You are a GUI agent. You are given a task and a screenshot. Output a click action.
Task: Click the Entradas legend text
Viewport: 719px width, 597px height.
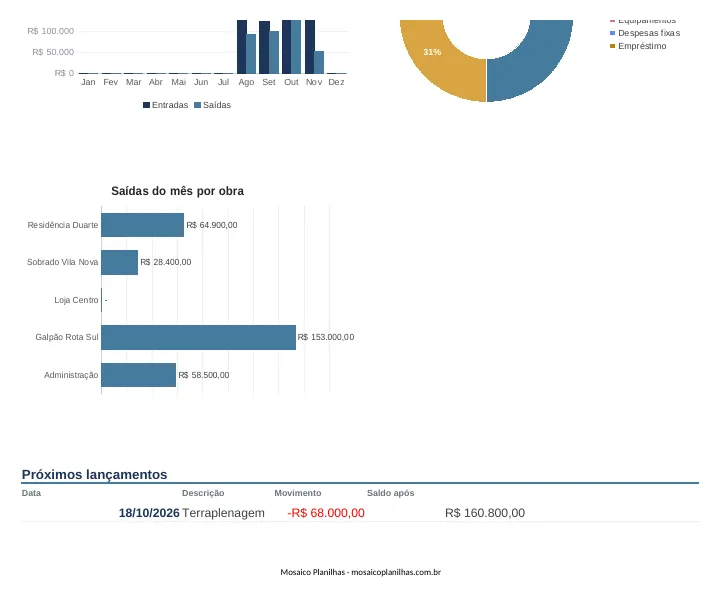click(x=170, y=105)
